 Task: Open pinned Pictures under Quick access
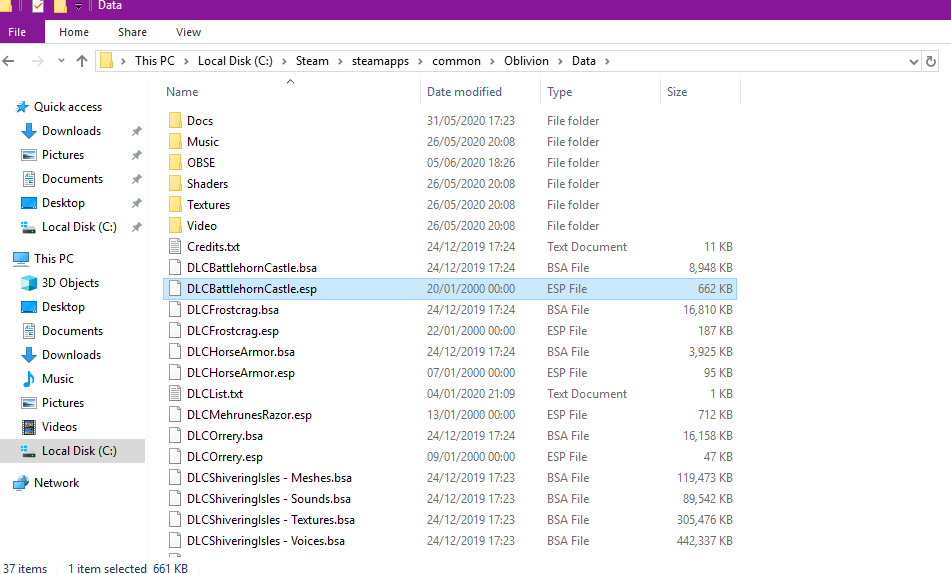(x=62, y=155)
